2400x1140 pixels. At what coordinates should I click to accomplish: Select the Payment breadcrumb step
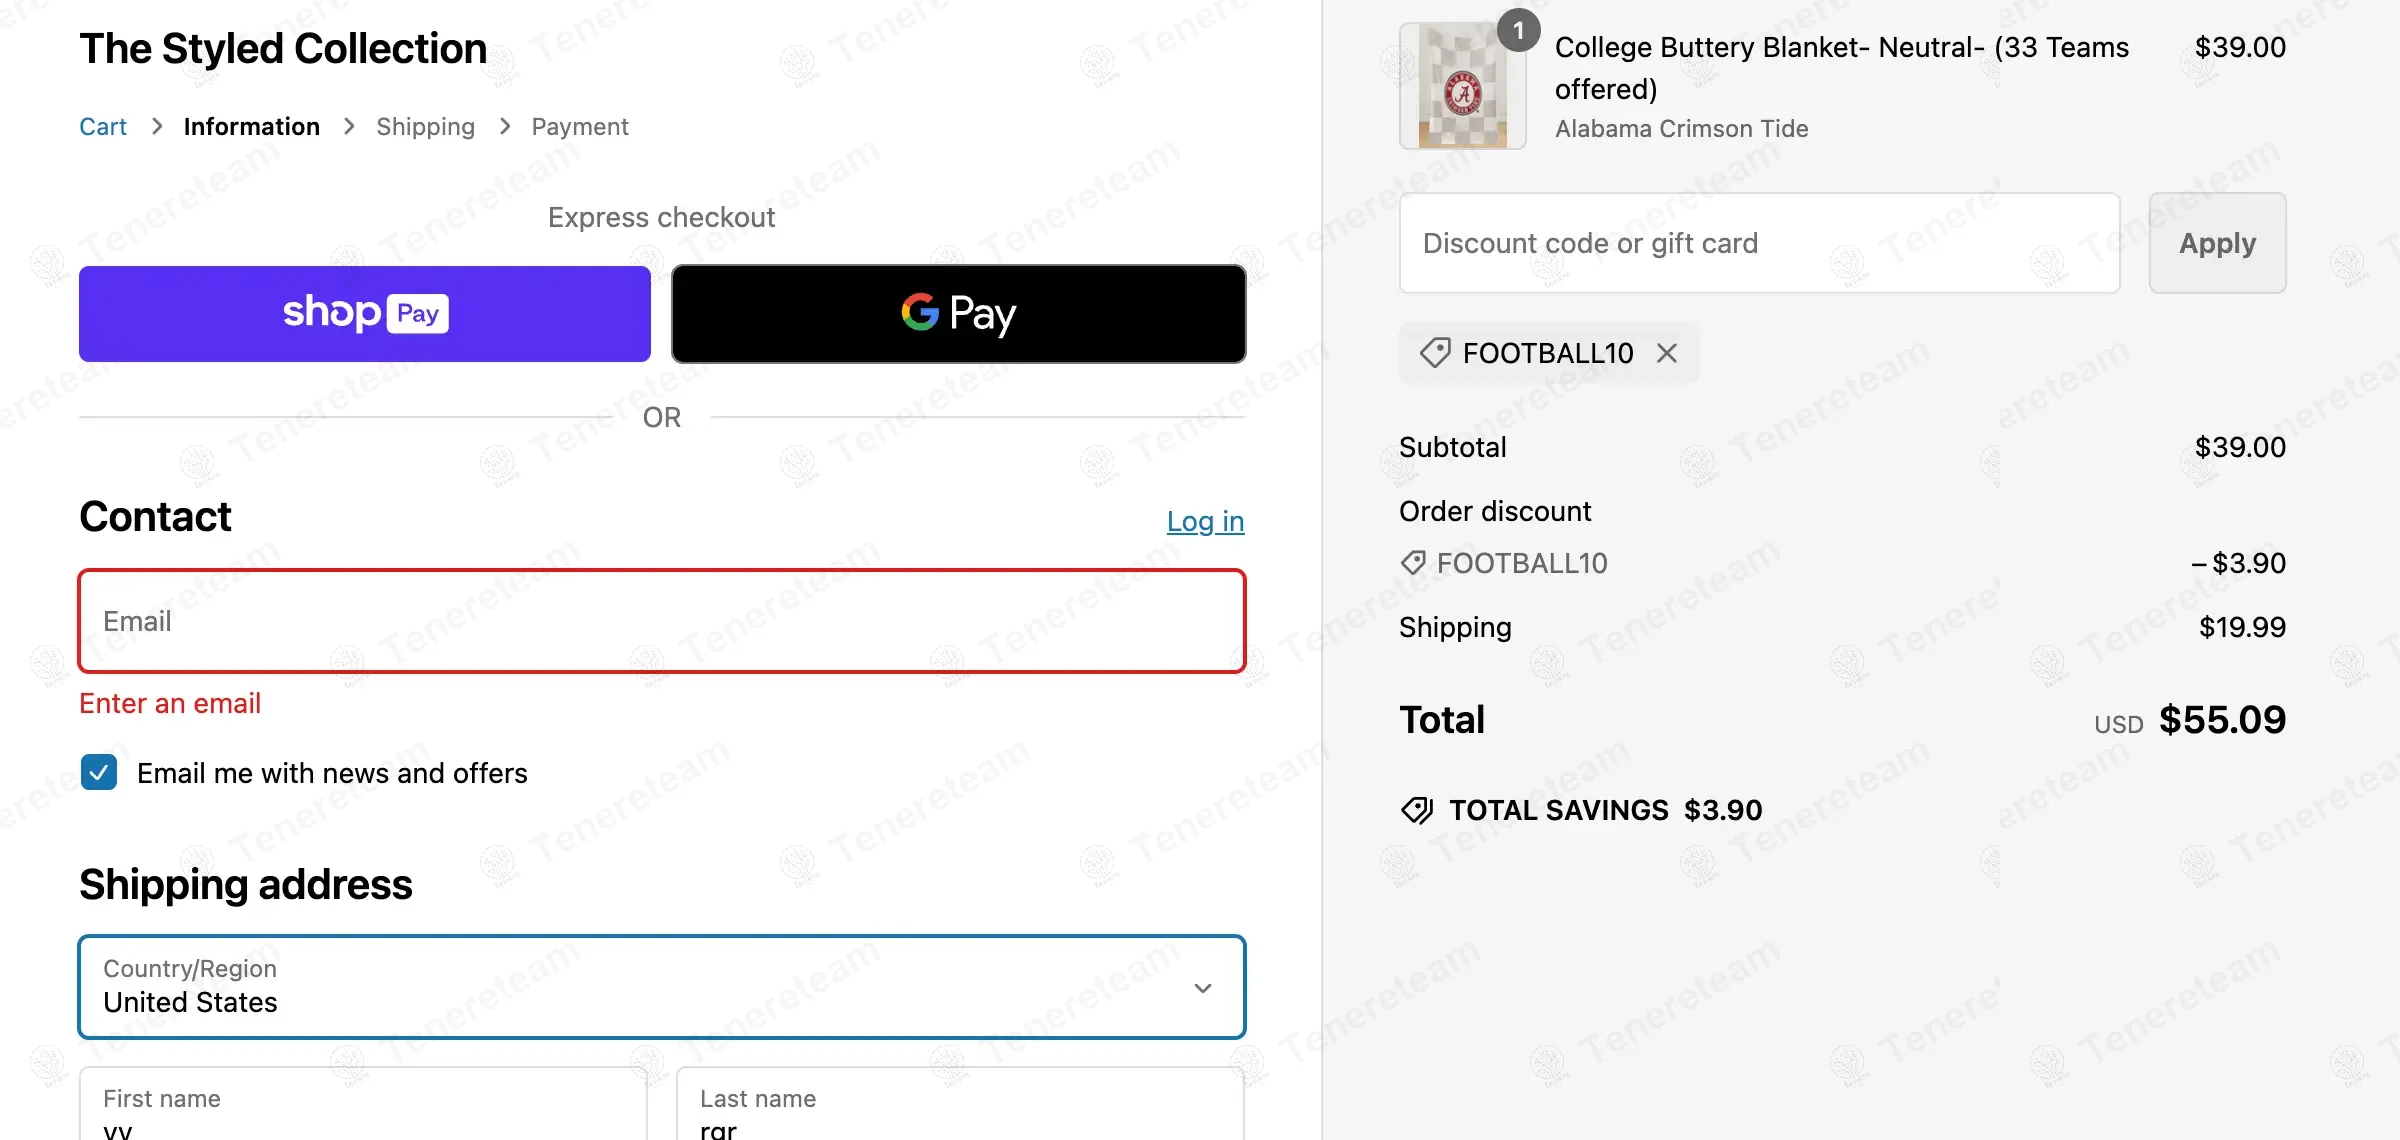(580, 127)
